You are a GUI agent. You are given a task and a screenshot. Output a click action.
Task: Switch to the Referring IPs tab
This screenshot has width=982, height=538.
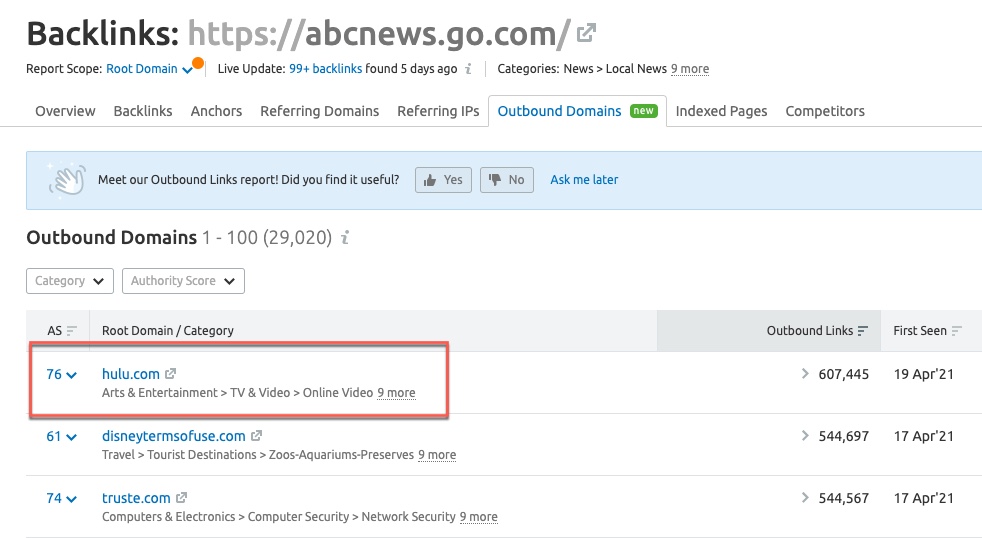click(x=438, y=111)
